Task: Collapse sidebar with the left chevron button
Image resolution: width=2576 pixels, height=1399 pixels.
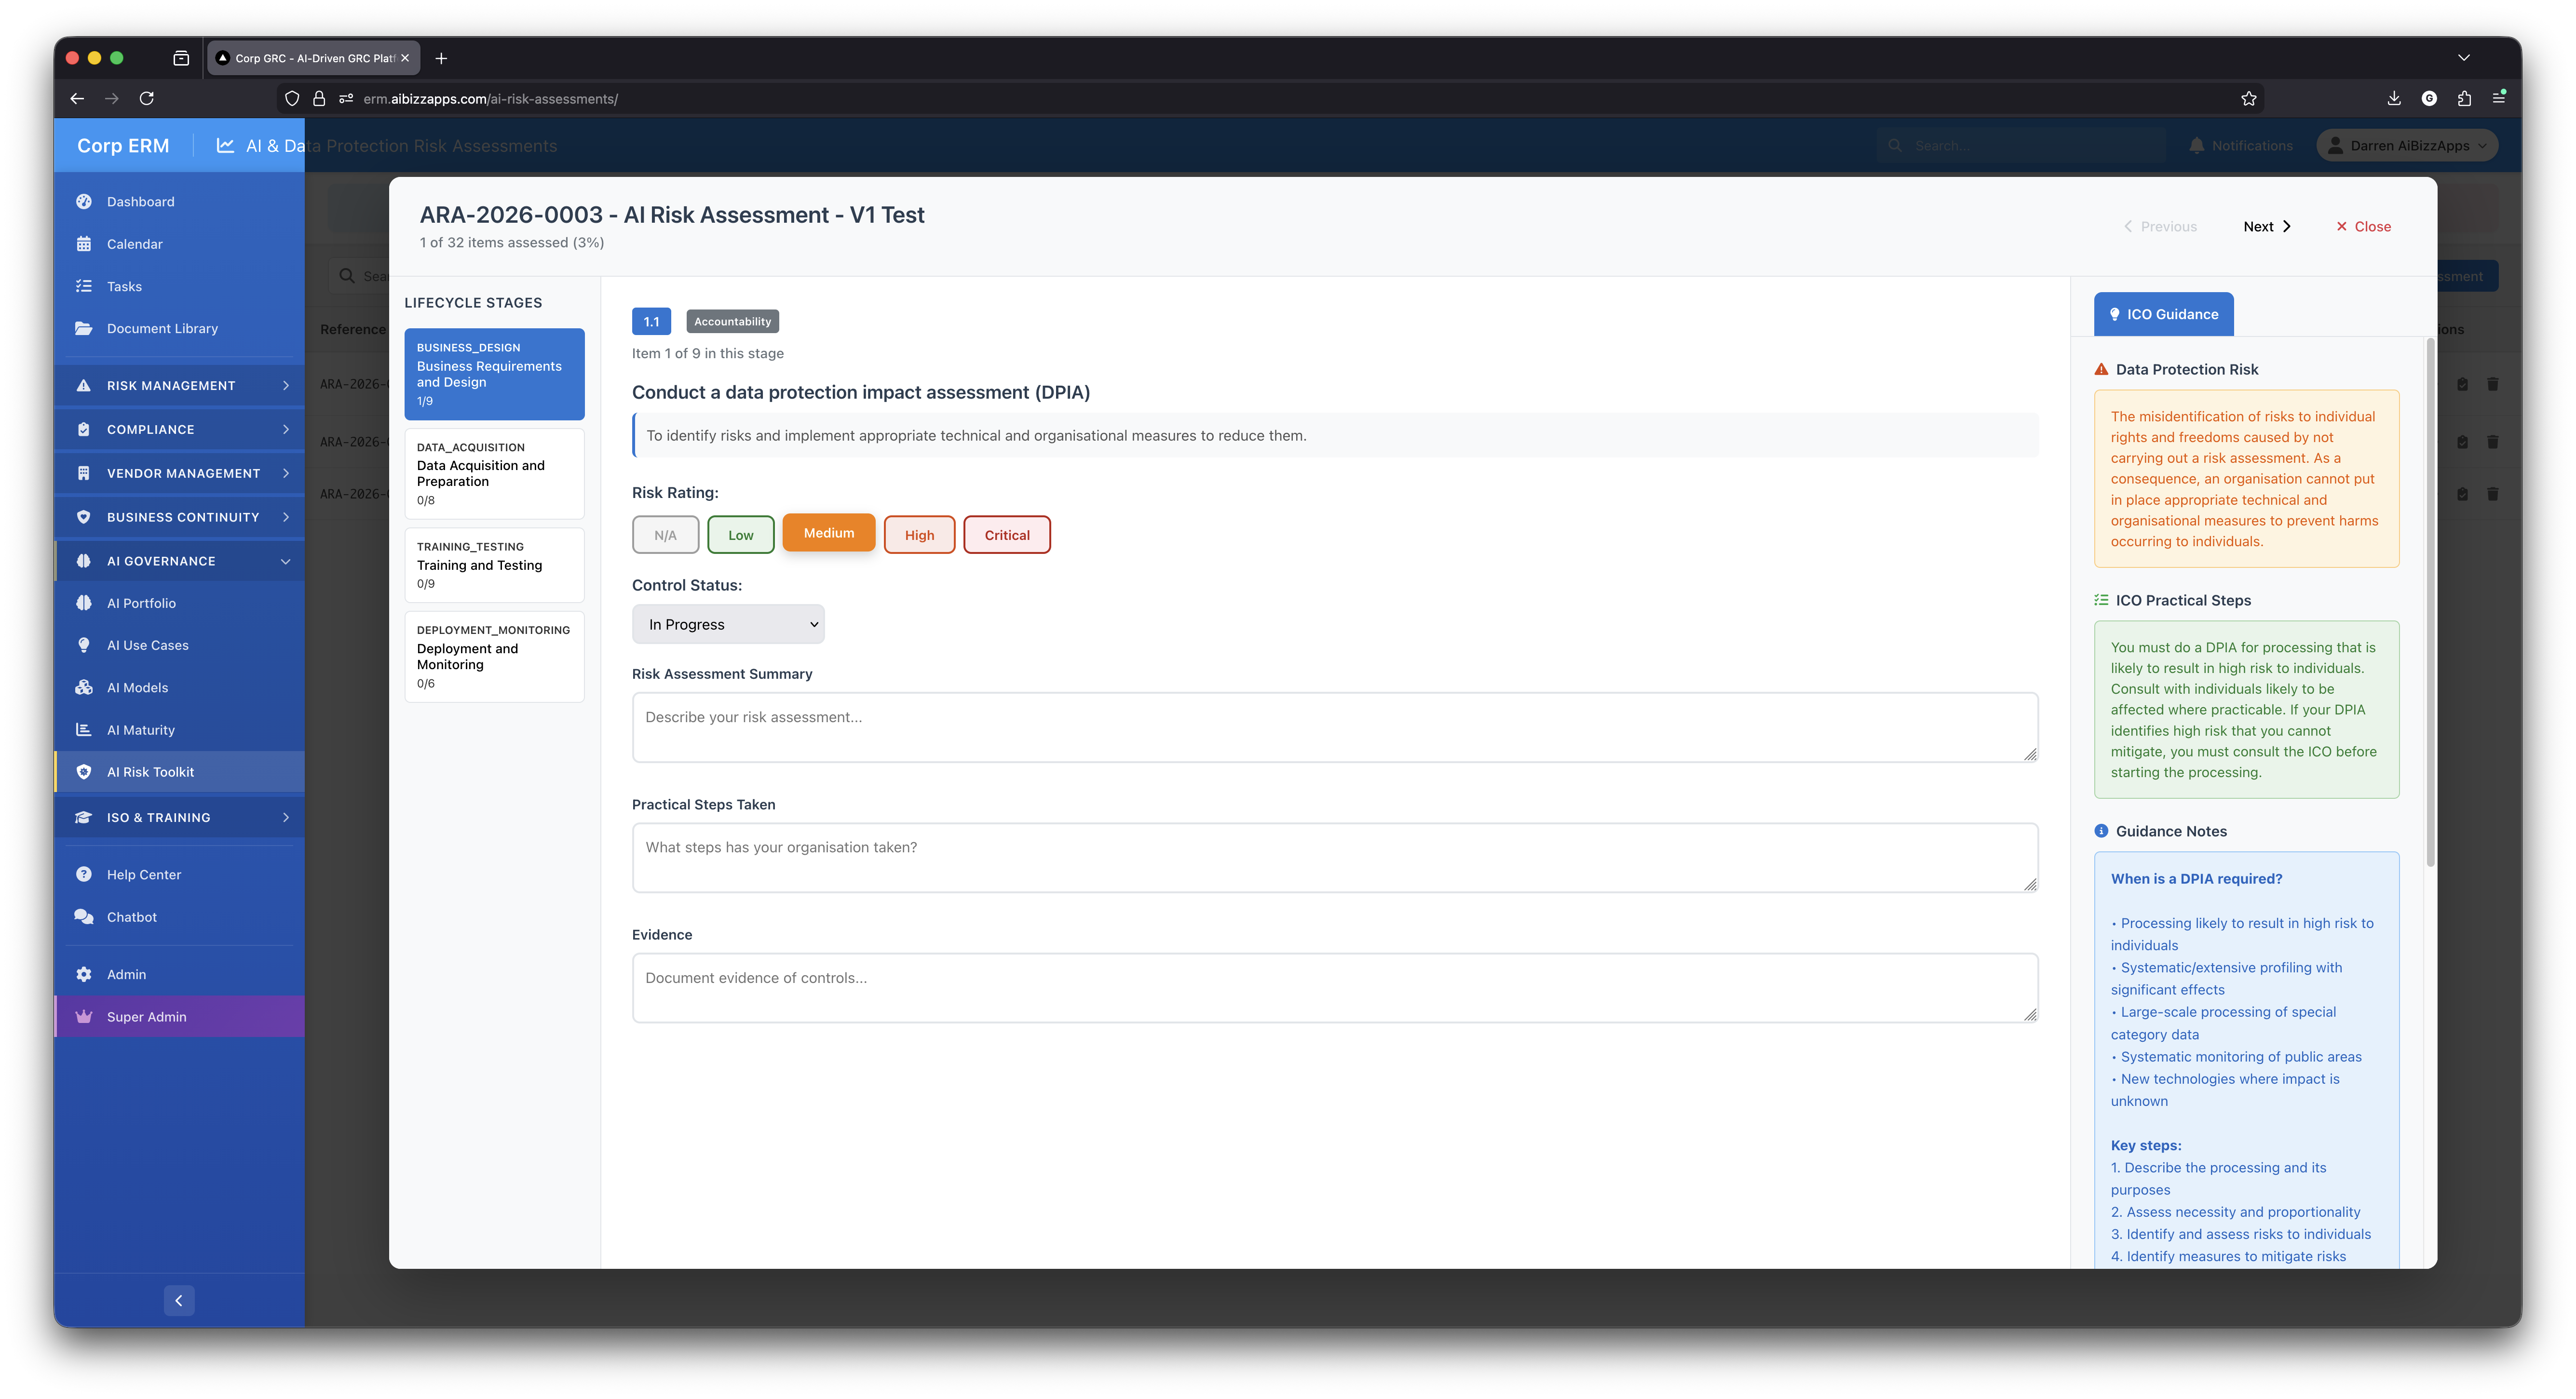Action: pyautogui.click(x=179, y=1300)
